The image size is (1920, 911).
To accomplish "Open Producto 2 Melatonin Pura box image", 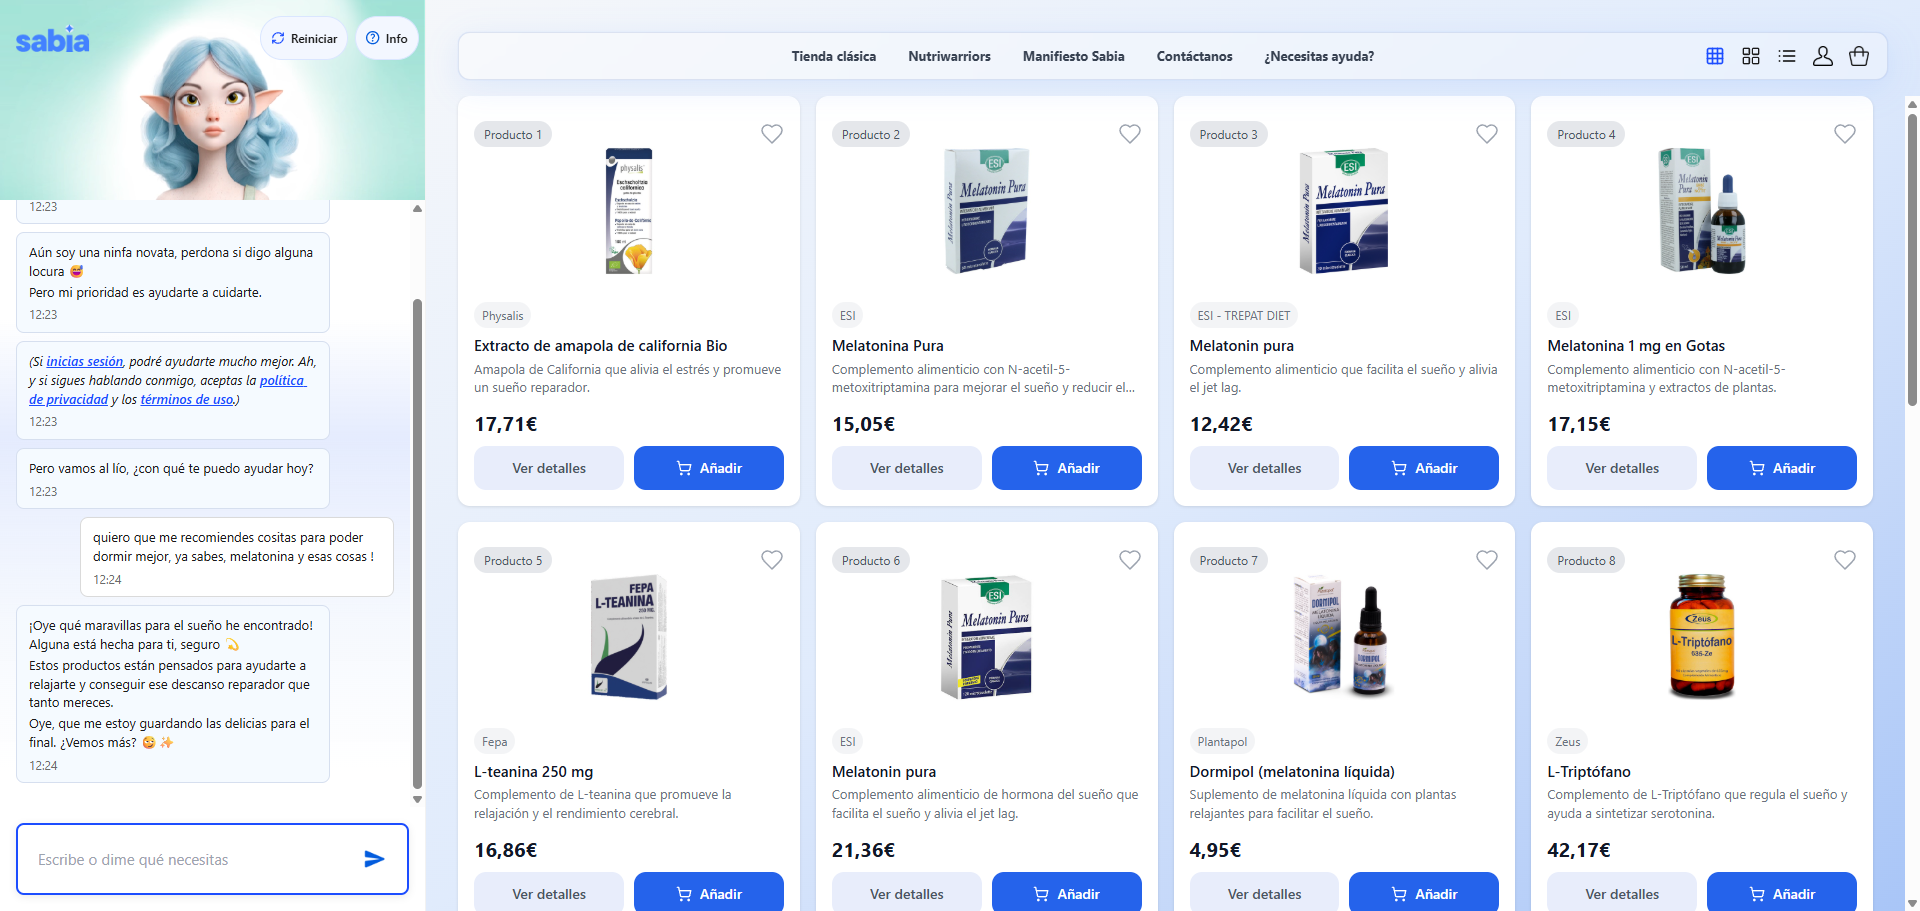I will tap(986, 211).
